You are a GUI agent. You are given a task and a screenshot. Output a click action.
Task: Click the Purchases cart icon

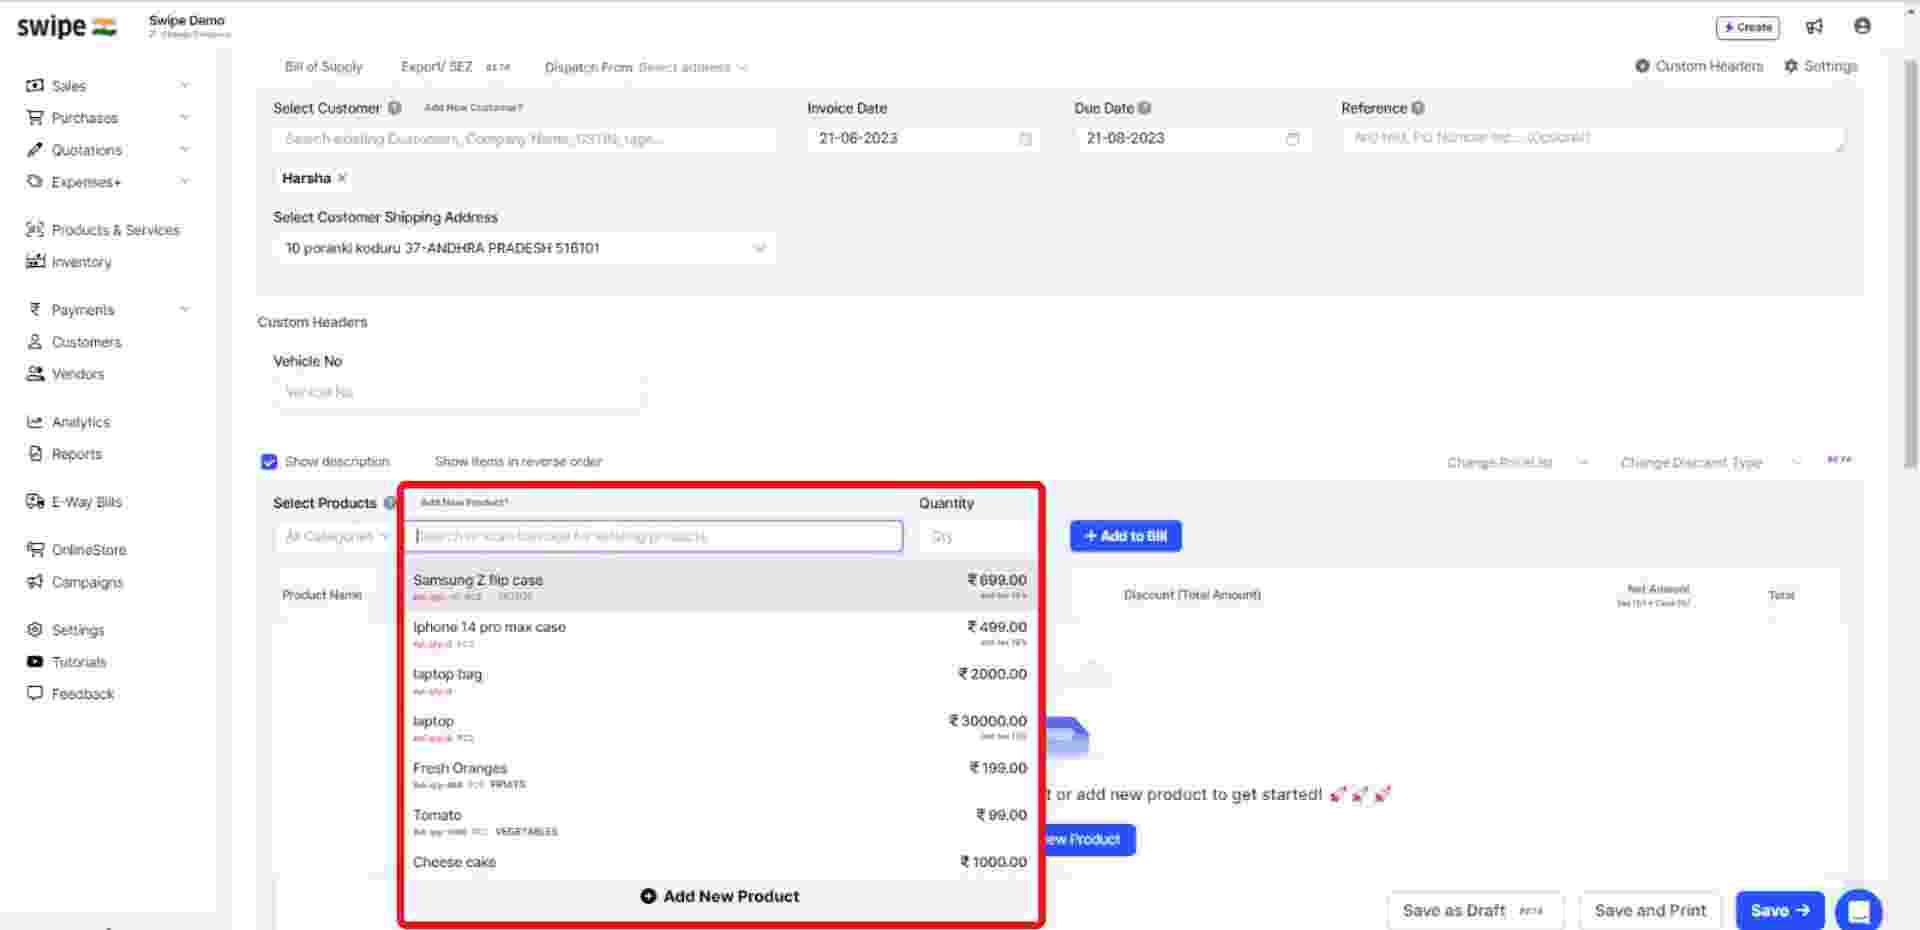pyautogui.click(x=35, y=118)
